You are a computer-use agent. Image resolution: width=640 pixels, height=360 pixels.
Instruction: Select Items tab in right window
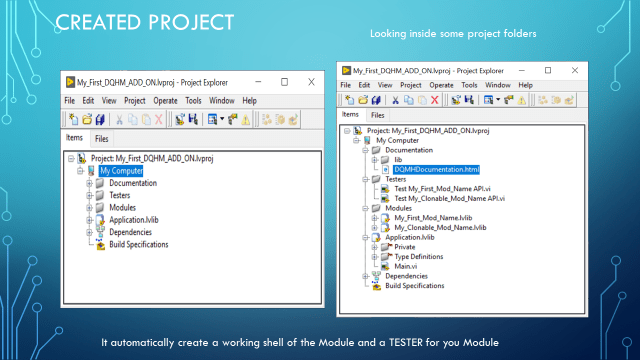350,114
